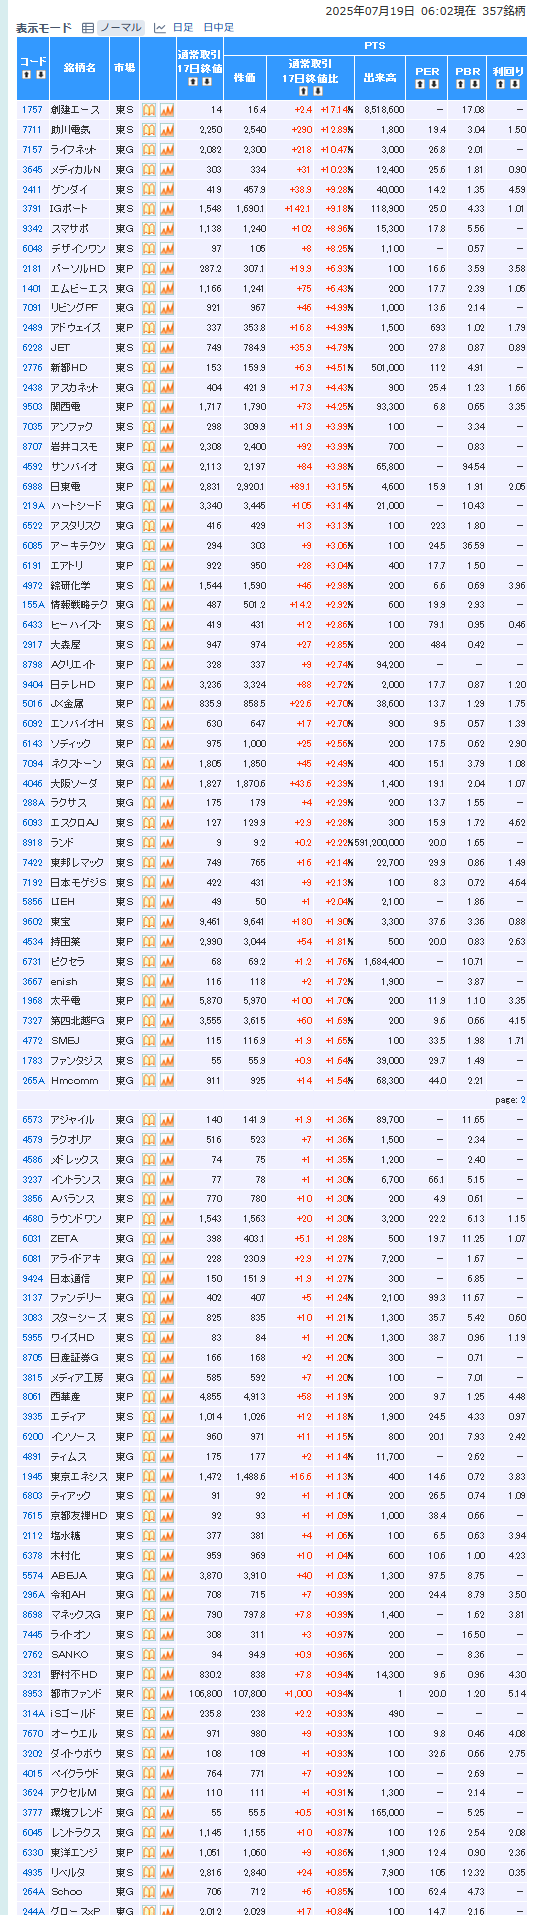Sort 利回り column descending arrow
The height and width of the screenshot is (1915, 535).
click(x=513, y=83)
